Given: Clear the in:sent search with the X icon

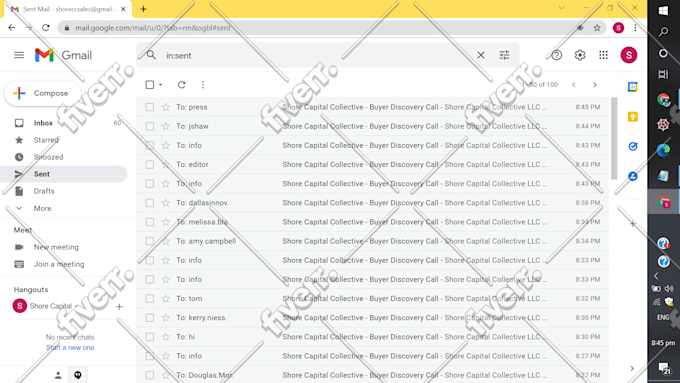Looking at the screenshot, I should pyautogui.click(x=481, y=55).
